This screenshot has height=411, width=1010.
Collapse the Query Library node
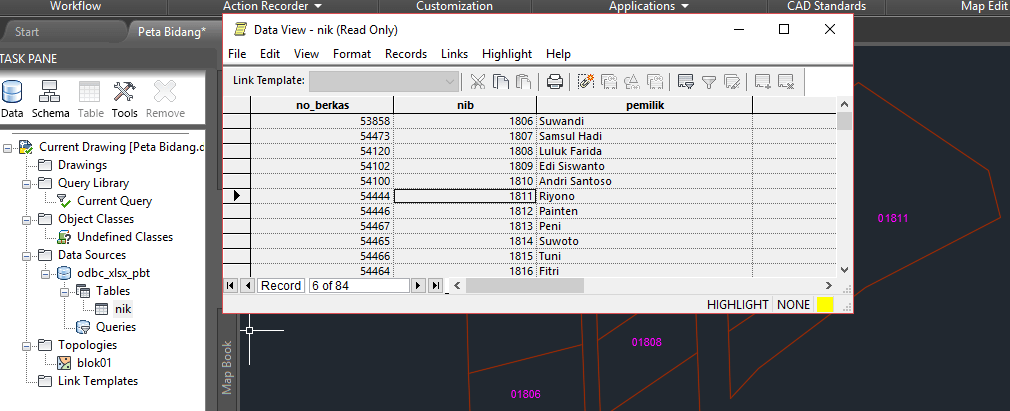(x=27, y=184)
